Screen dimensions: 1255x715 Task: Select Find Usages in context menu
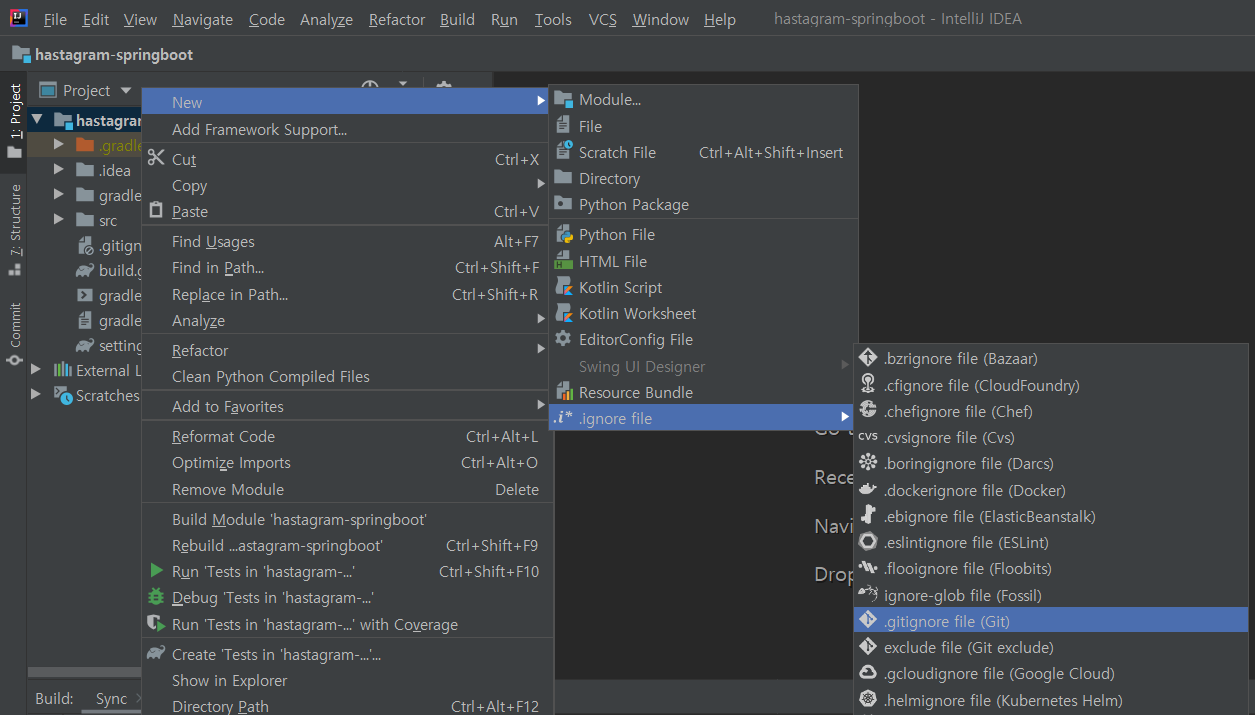[346, 241]
